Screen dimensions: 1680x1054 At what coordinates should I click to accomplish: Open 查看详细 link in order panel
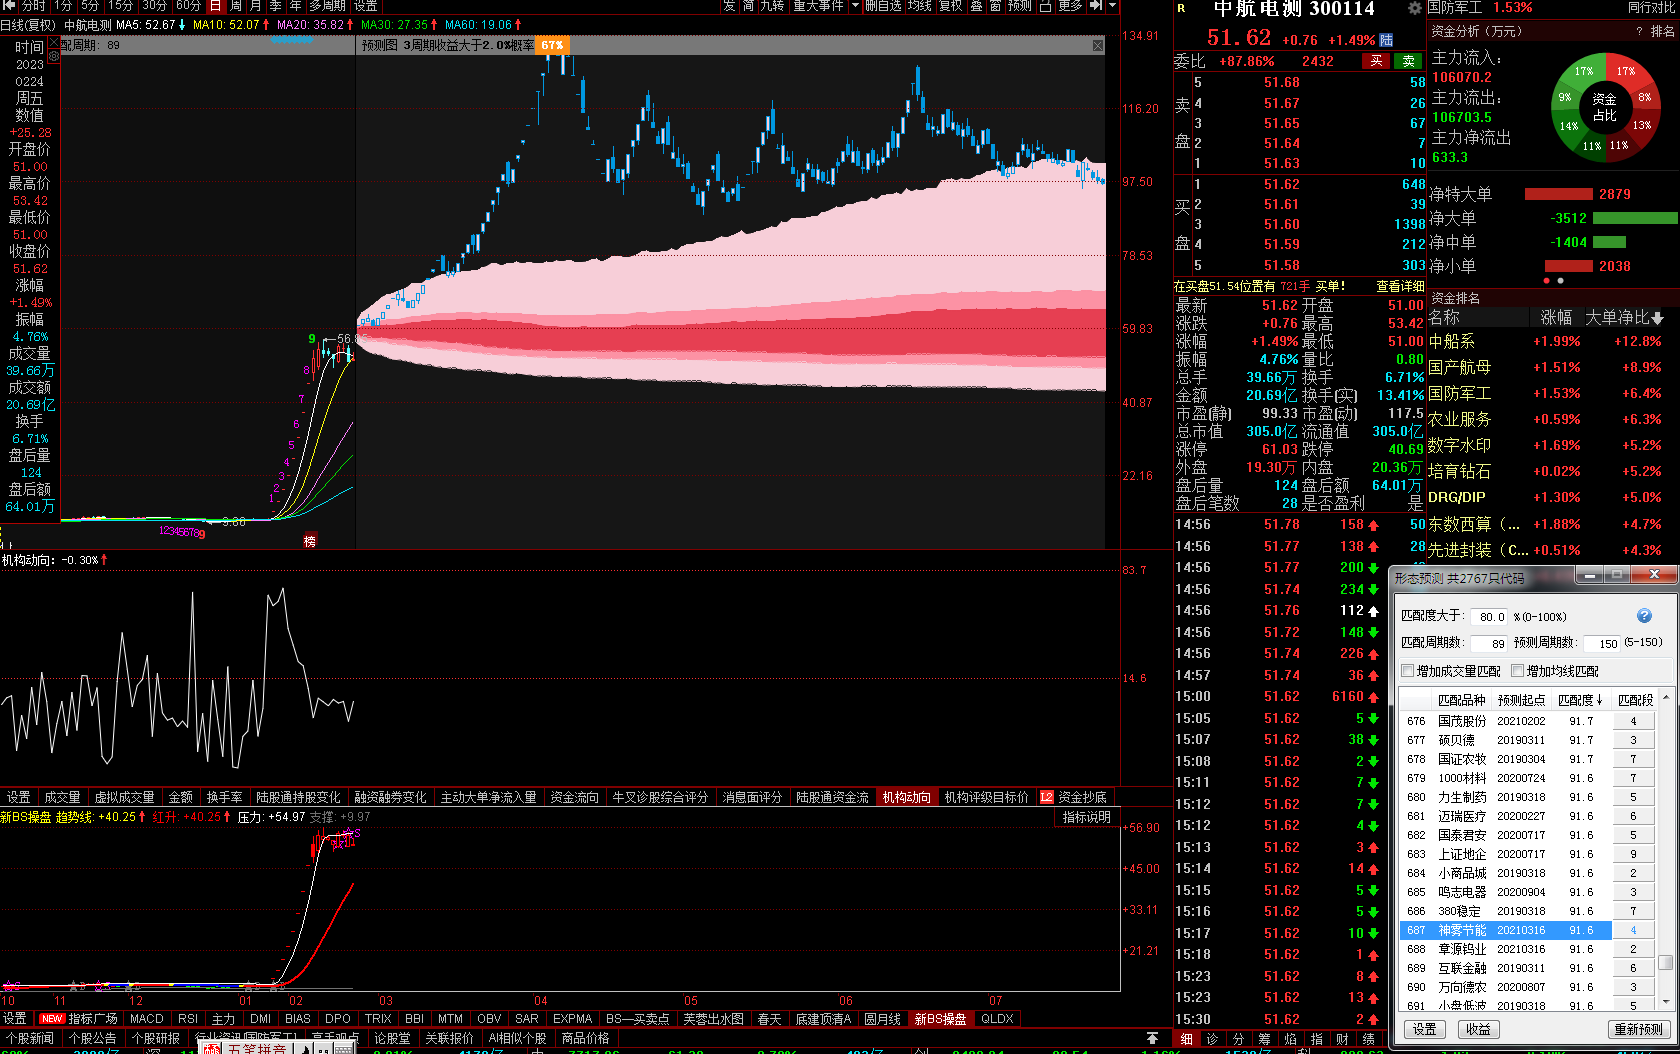point(1399,287)
